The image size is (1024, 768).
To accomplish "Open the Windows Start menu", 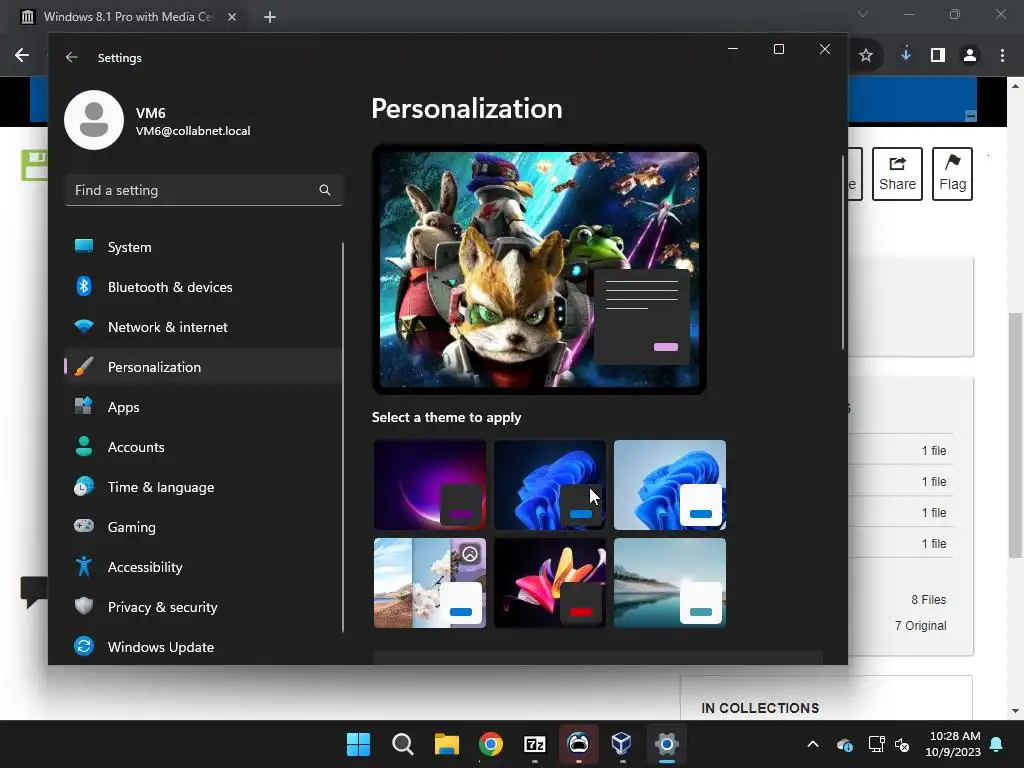I will pyautogui.click(x=358, y=744).
